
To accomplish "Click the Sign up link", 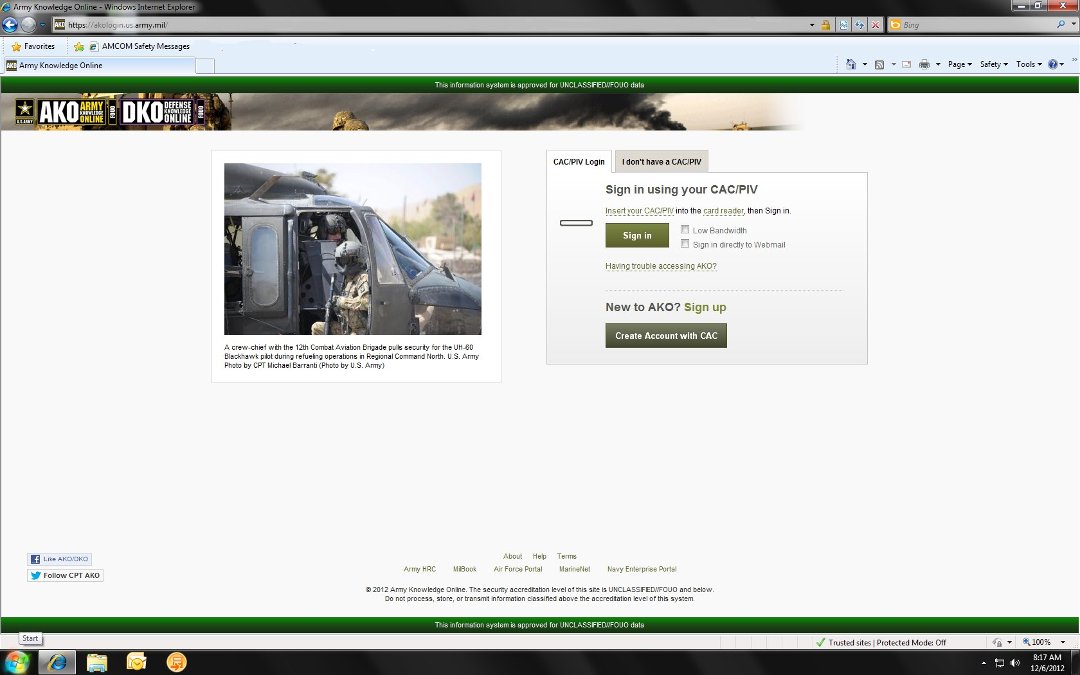I will [x=705, y=307].
